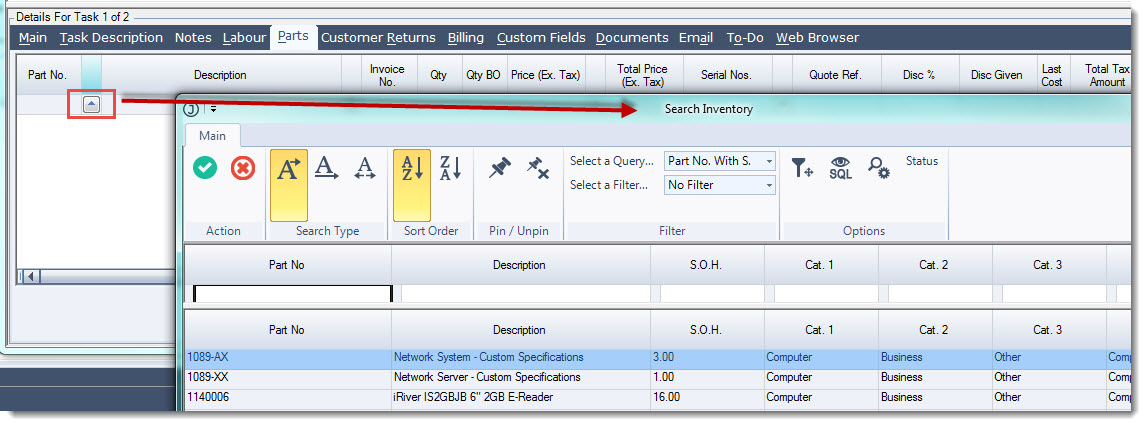
Task: Click the add filter funnel icon
Action: [802, 168]
